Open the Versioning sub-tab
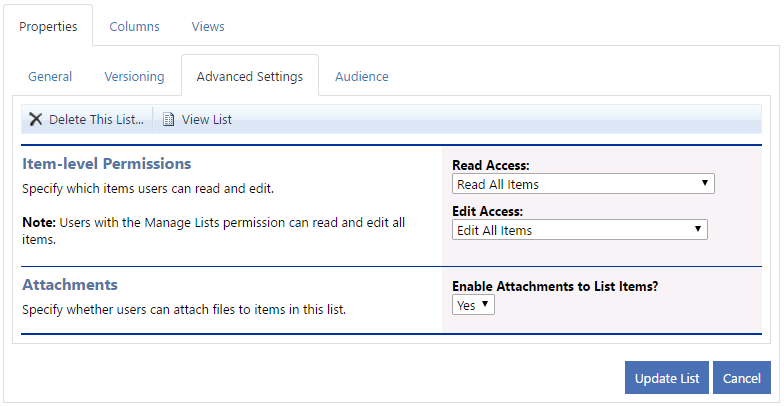784x406 pixels. (x=134, y=76)
